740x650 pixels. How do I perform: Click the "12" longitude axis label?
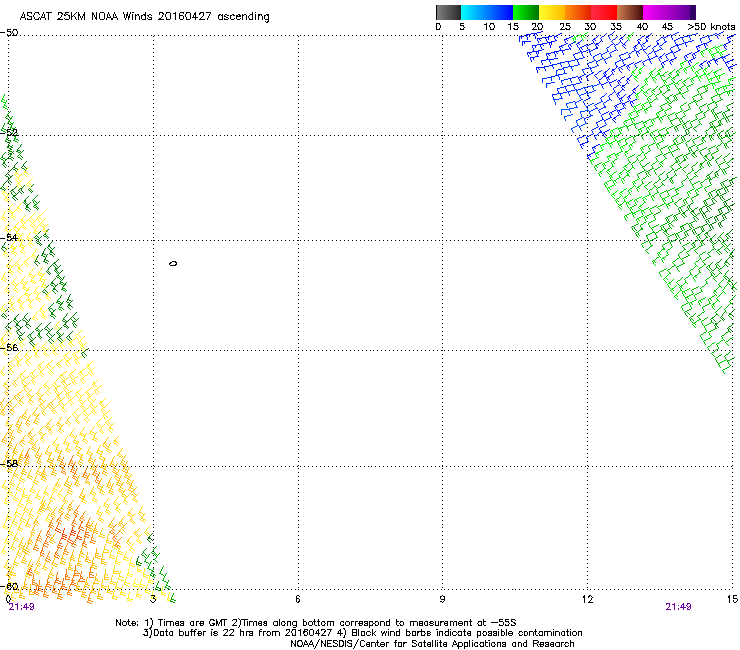pos(588,599)
